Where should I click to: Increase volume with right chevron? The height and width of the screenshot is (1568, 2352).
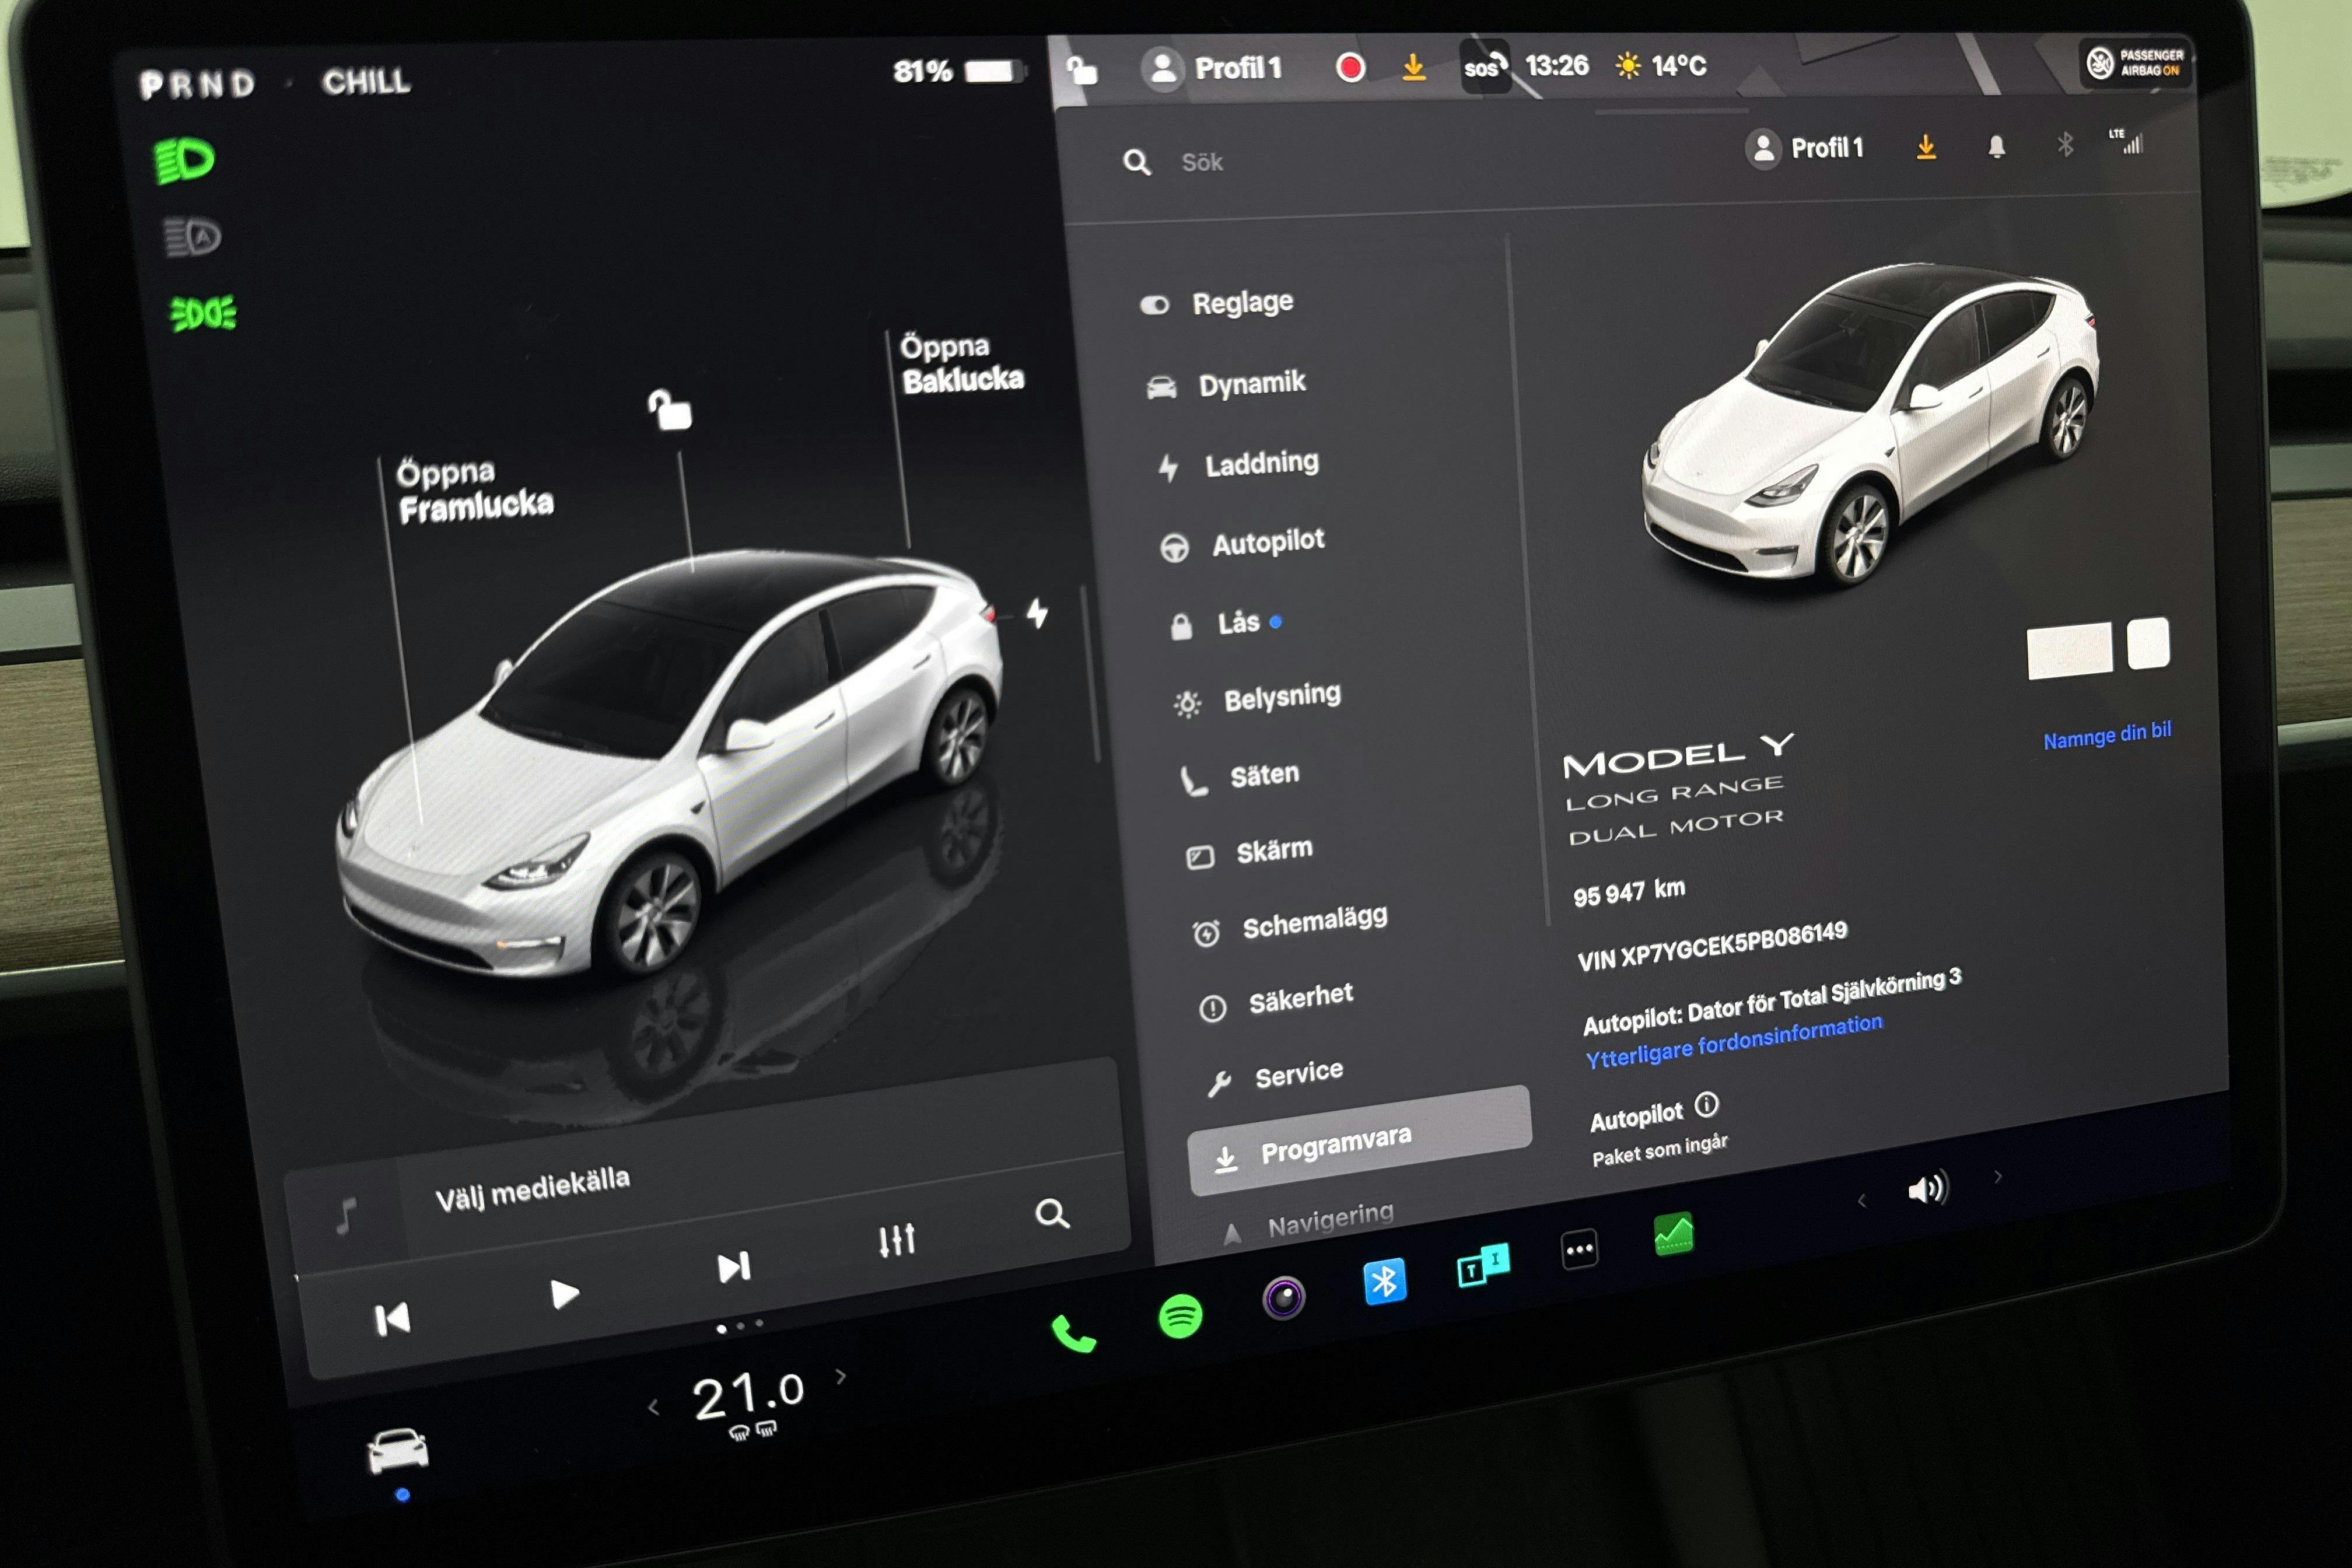coord(1998,1177)
